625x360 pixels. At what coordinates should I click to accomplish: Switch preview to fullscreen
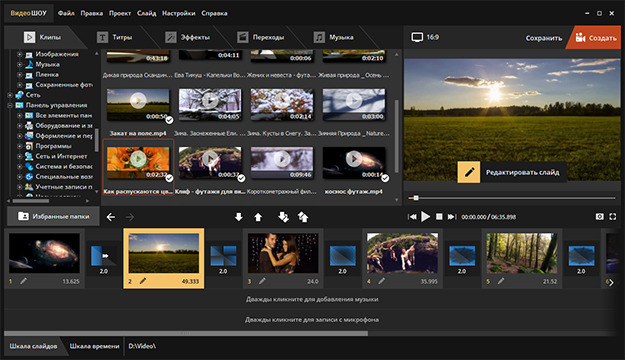613,216
